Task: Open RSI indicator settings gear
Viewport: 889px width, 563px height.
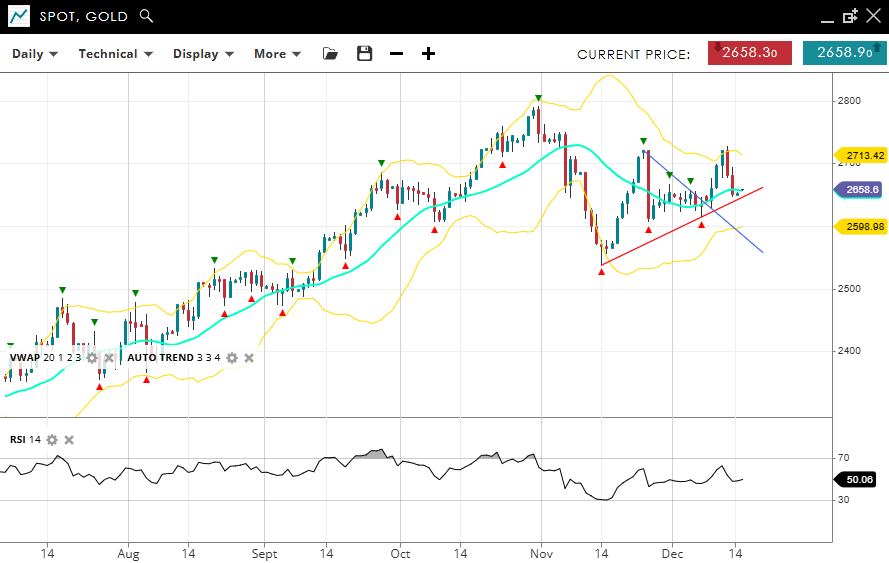Action: [x=52, y=440]
